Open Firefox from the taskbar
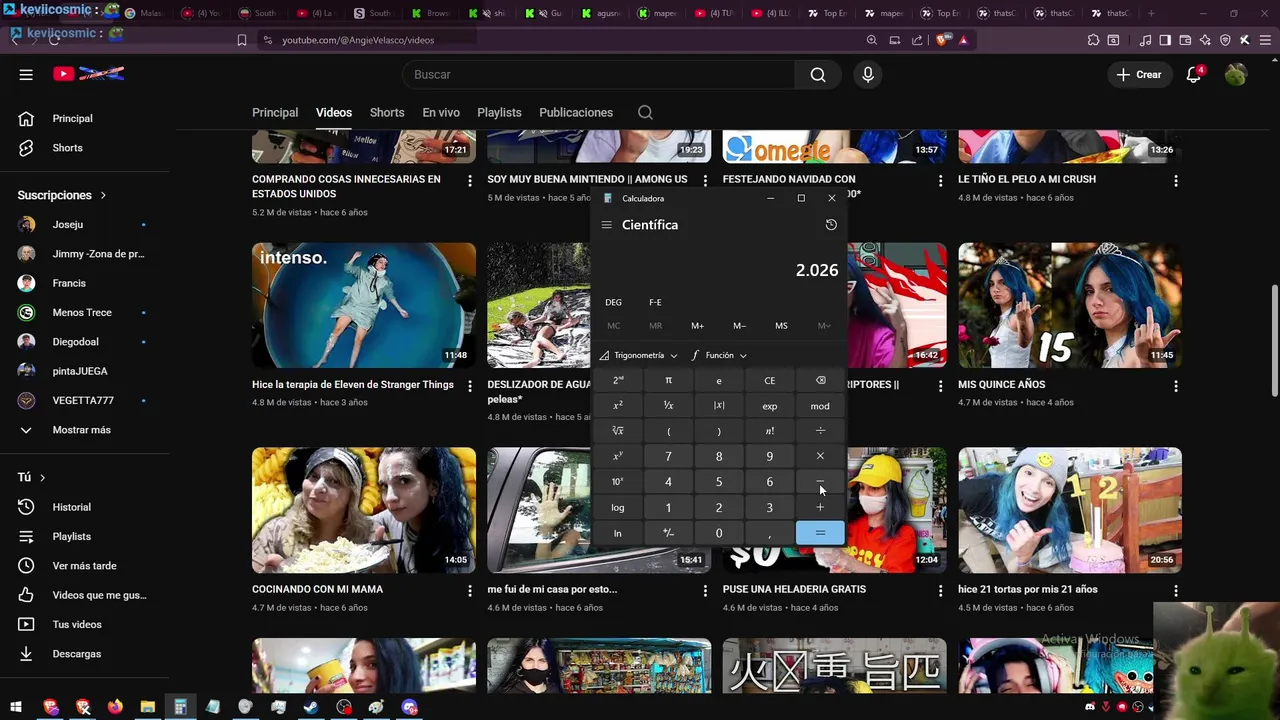Viewport: 1280px width, 720px height. (115, 707)
